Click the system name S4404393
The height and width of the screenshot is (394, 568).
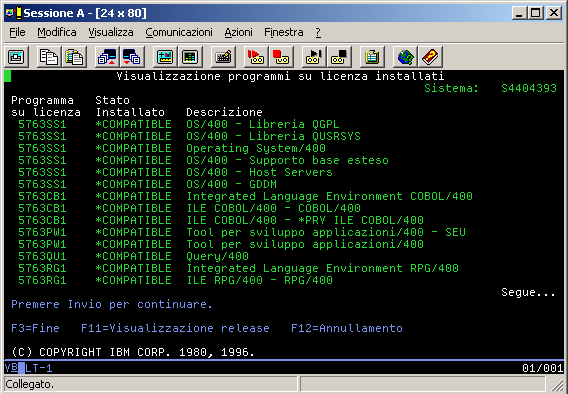tap(529, 88)
